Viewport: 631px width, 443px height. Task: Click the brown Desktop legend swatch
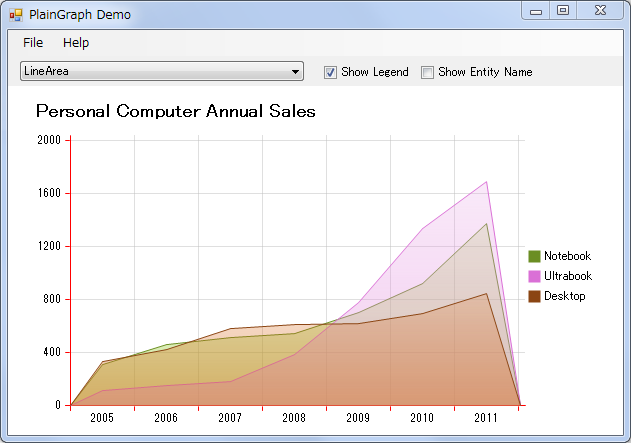pos(534,296)
